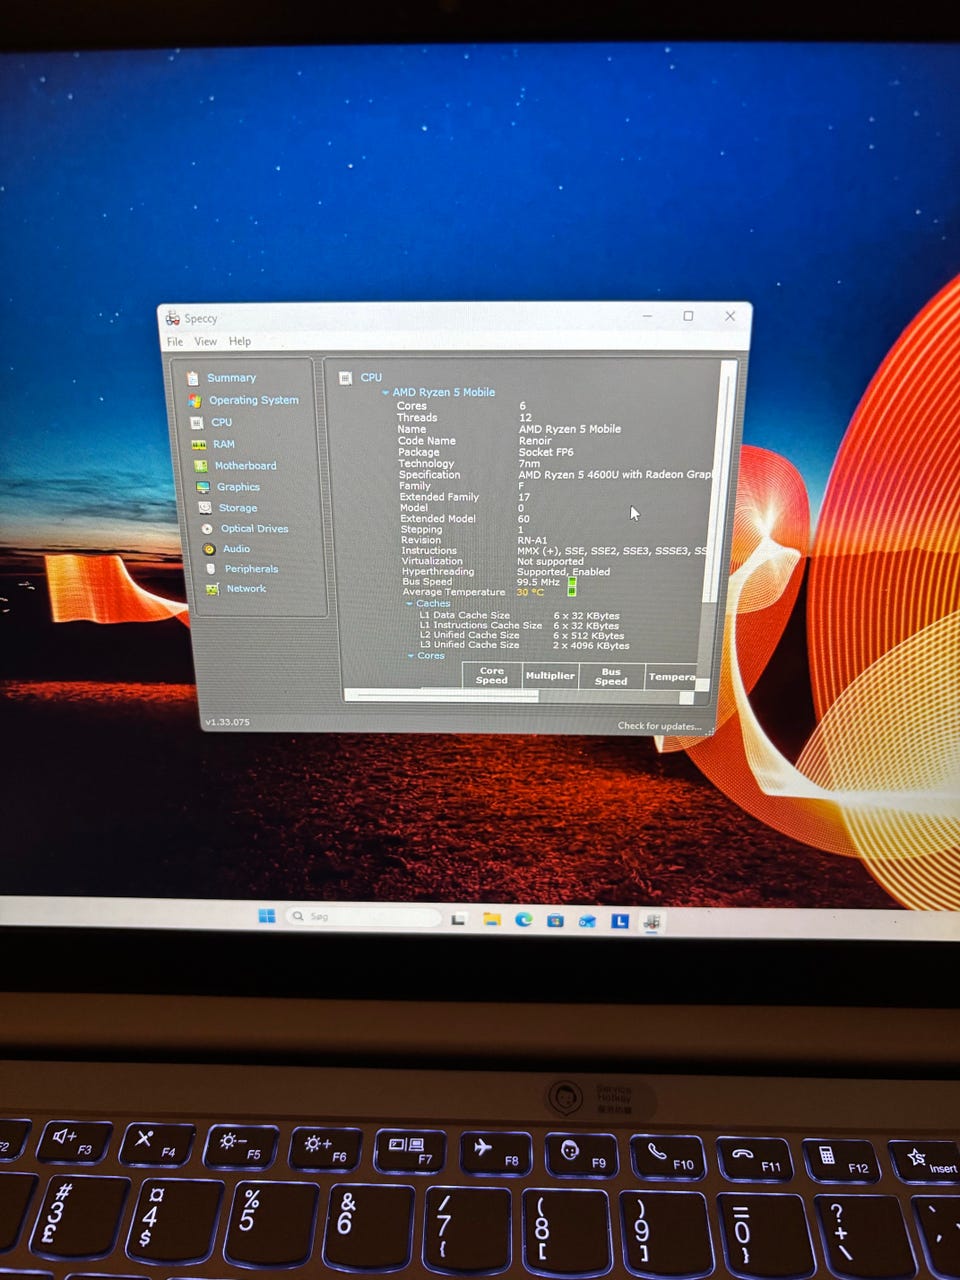
Task: Collapse the AMD Ryzen 5 Mobile node
Action: tap(385, 392)
